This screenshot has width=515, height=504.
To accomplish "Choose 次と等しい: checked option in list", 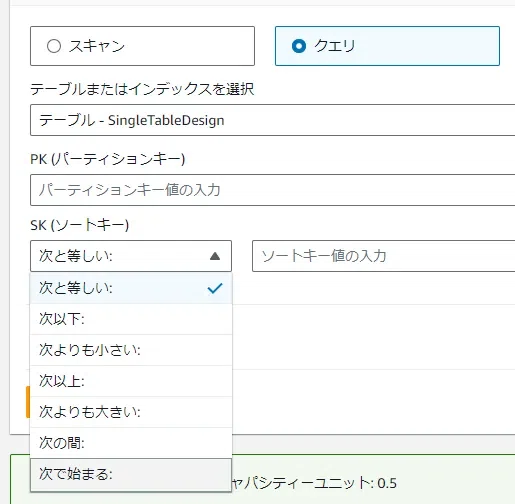I will click(x=131, y=288).
